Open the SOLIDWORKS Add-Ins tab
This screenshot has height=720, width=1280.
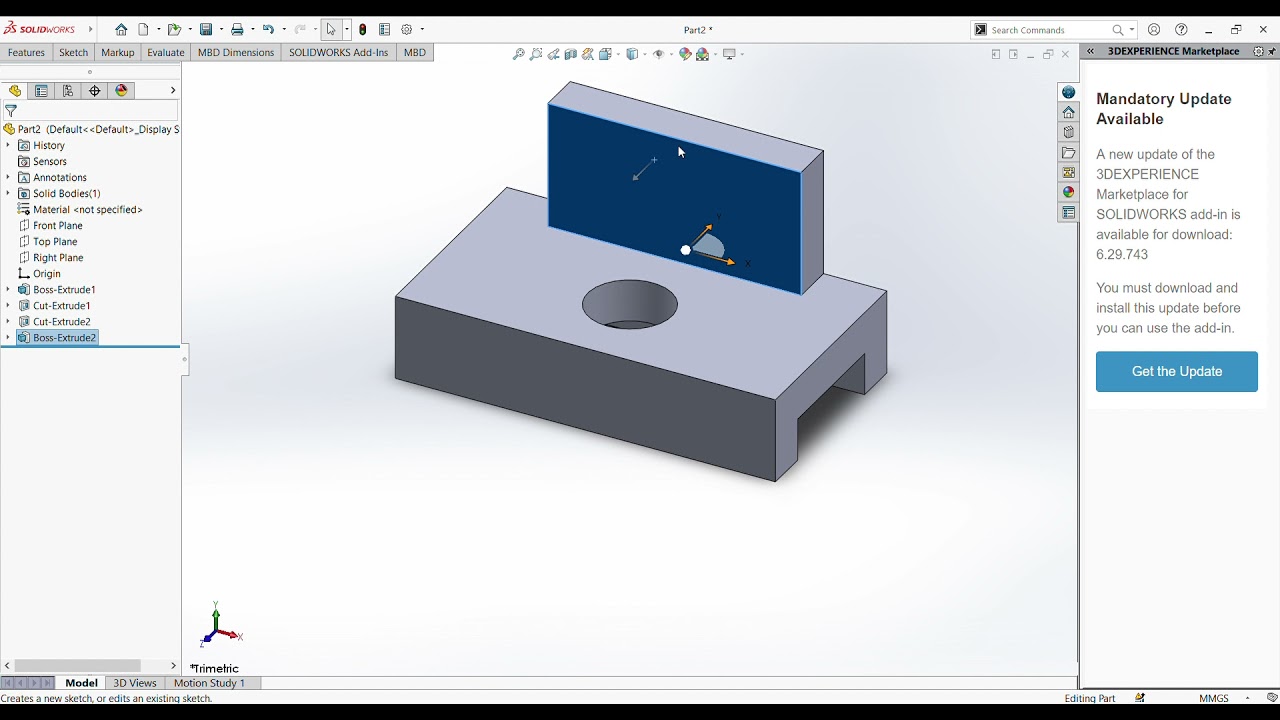(x=339, y=53)
